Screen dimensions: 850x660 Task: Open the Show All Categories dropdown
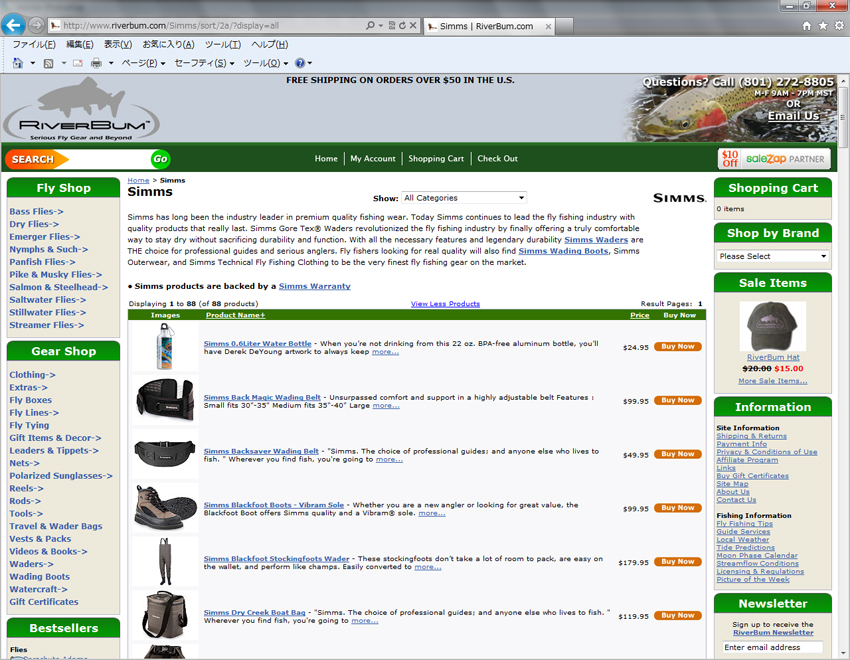click(x=464, y=198)
